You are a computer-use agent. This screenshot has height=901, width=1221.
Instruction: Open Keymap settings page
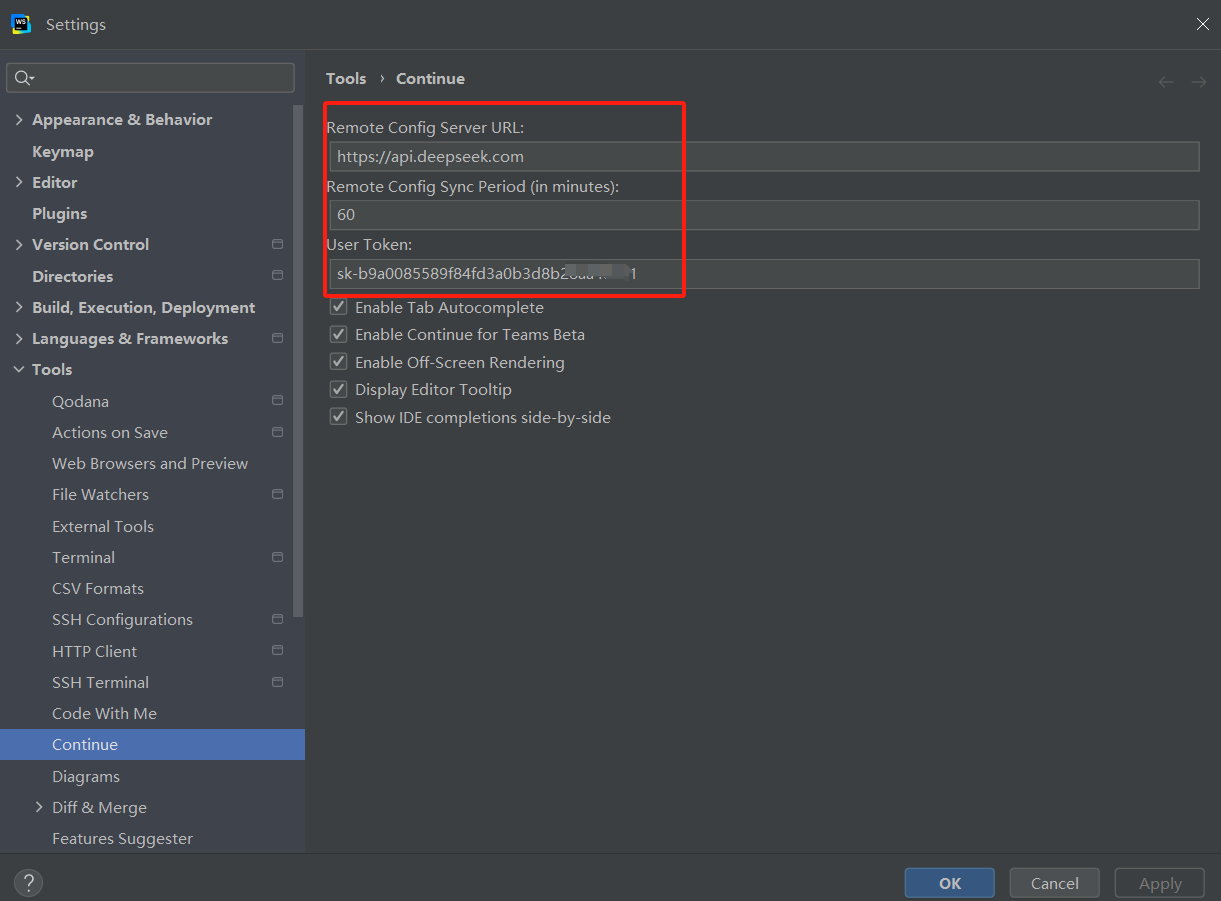click(x=63, y=151)
